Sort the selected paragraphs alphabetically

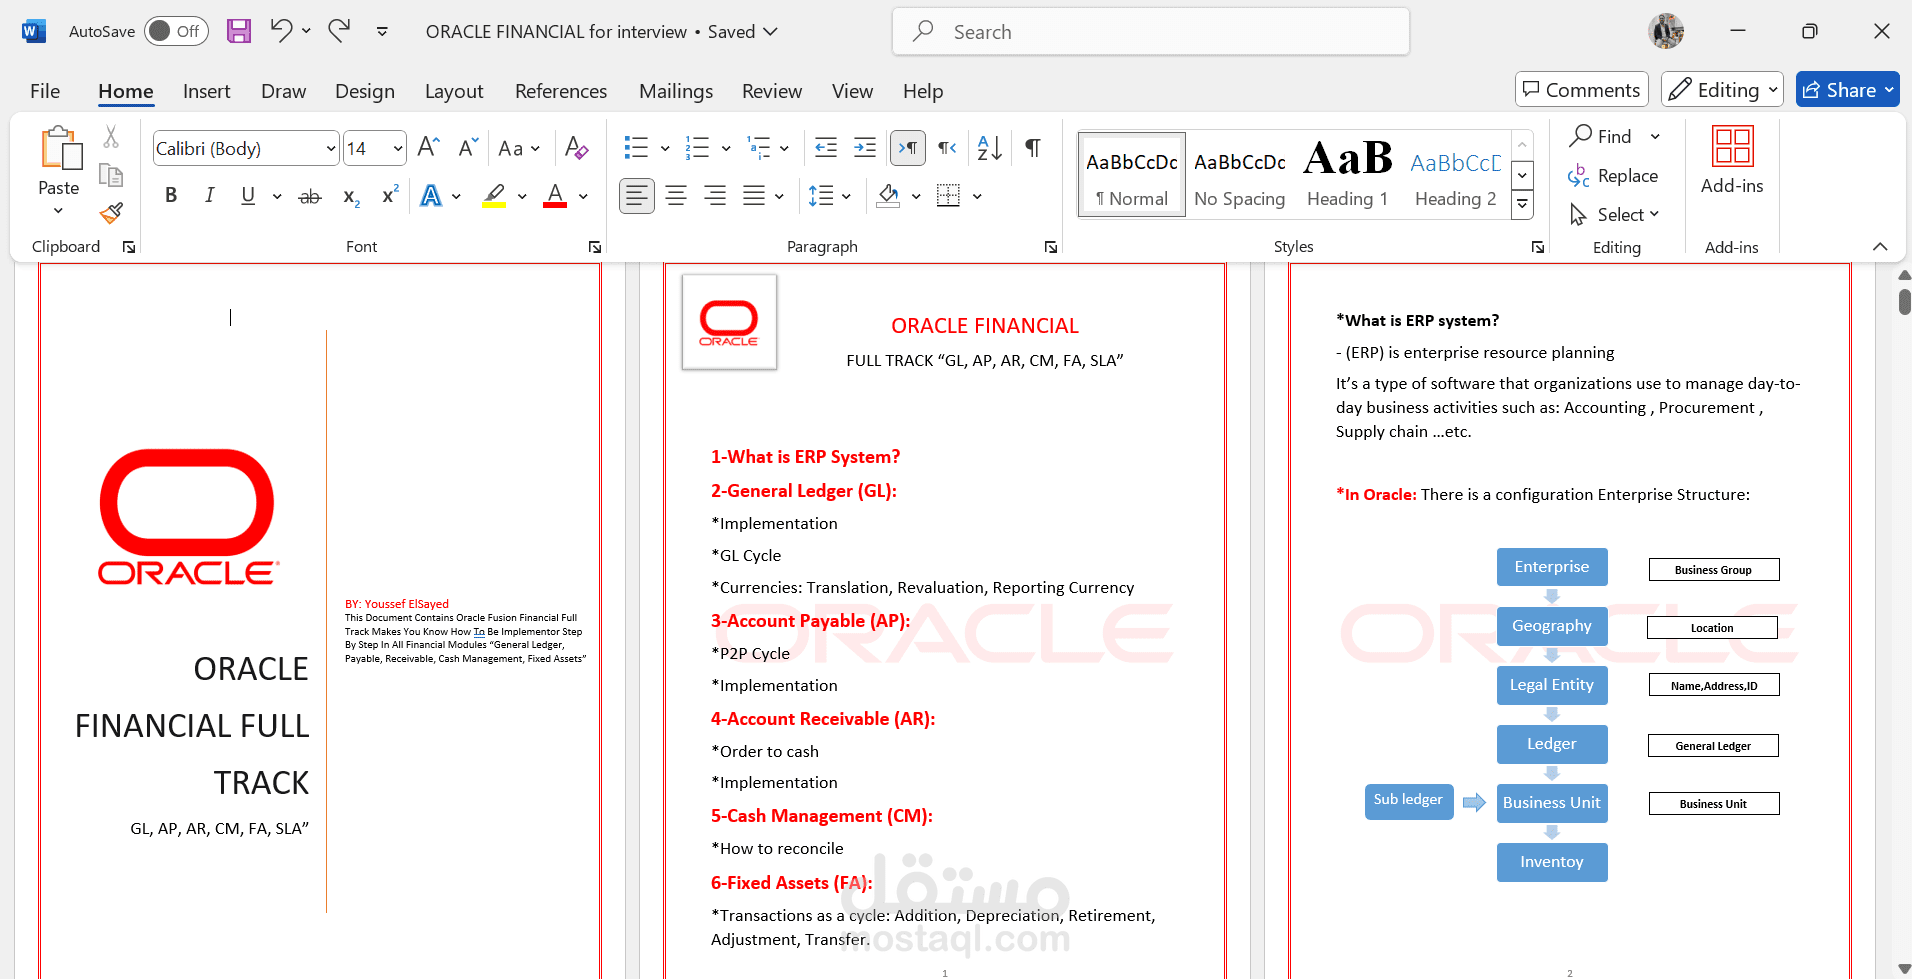click(989, 148)
